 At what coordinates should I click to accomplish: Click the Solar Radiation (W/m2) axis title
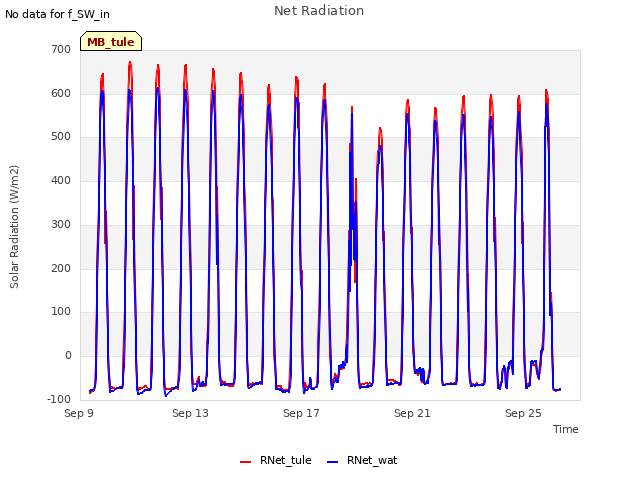click(14, 227)
